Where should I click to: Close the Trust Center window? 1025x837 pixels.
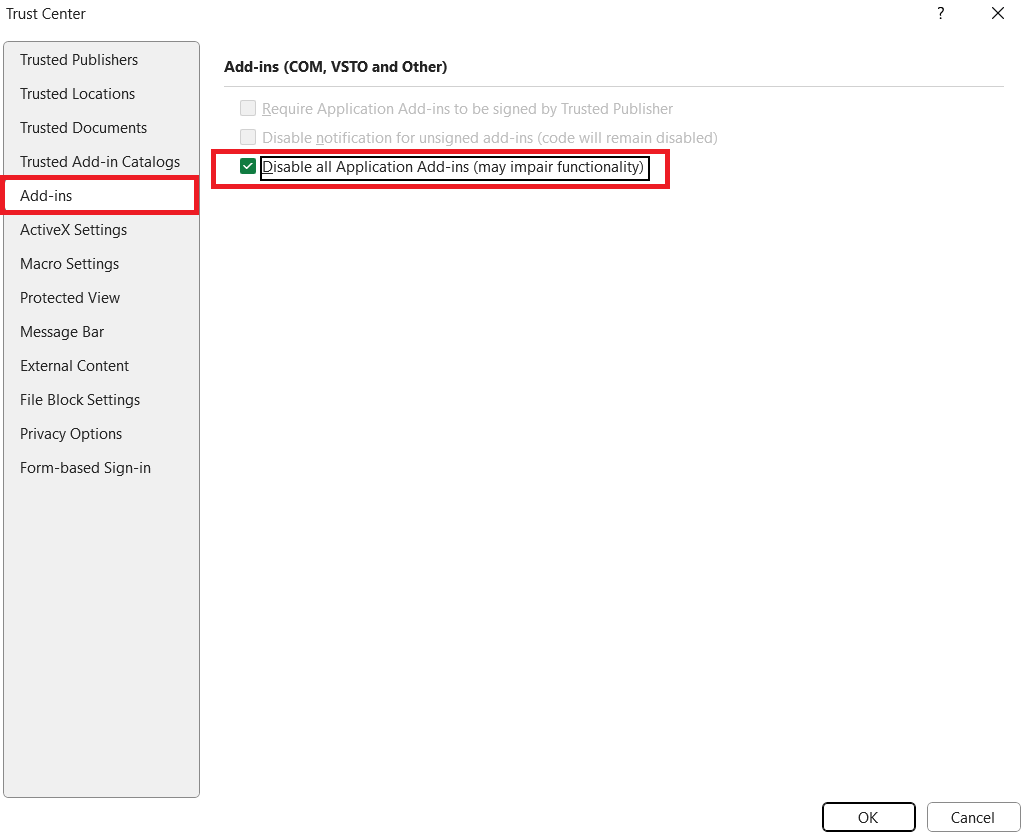click(998, 13)
